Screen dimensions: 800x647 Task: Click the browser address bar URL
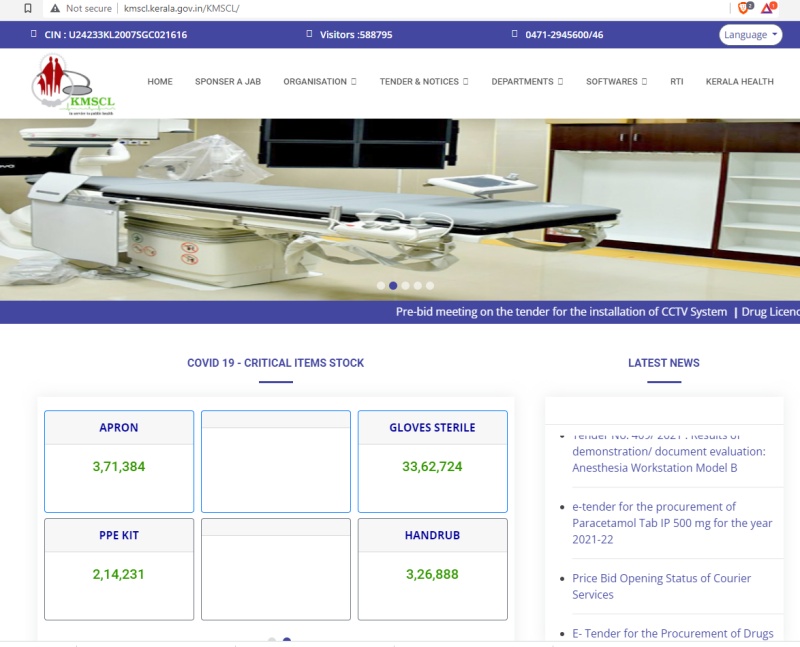181,8
